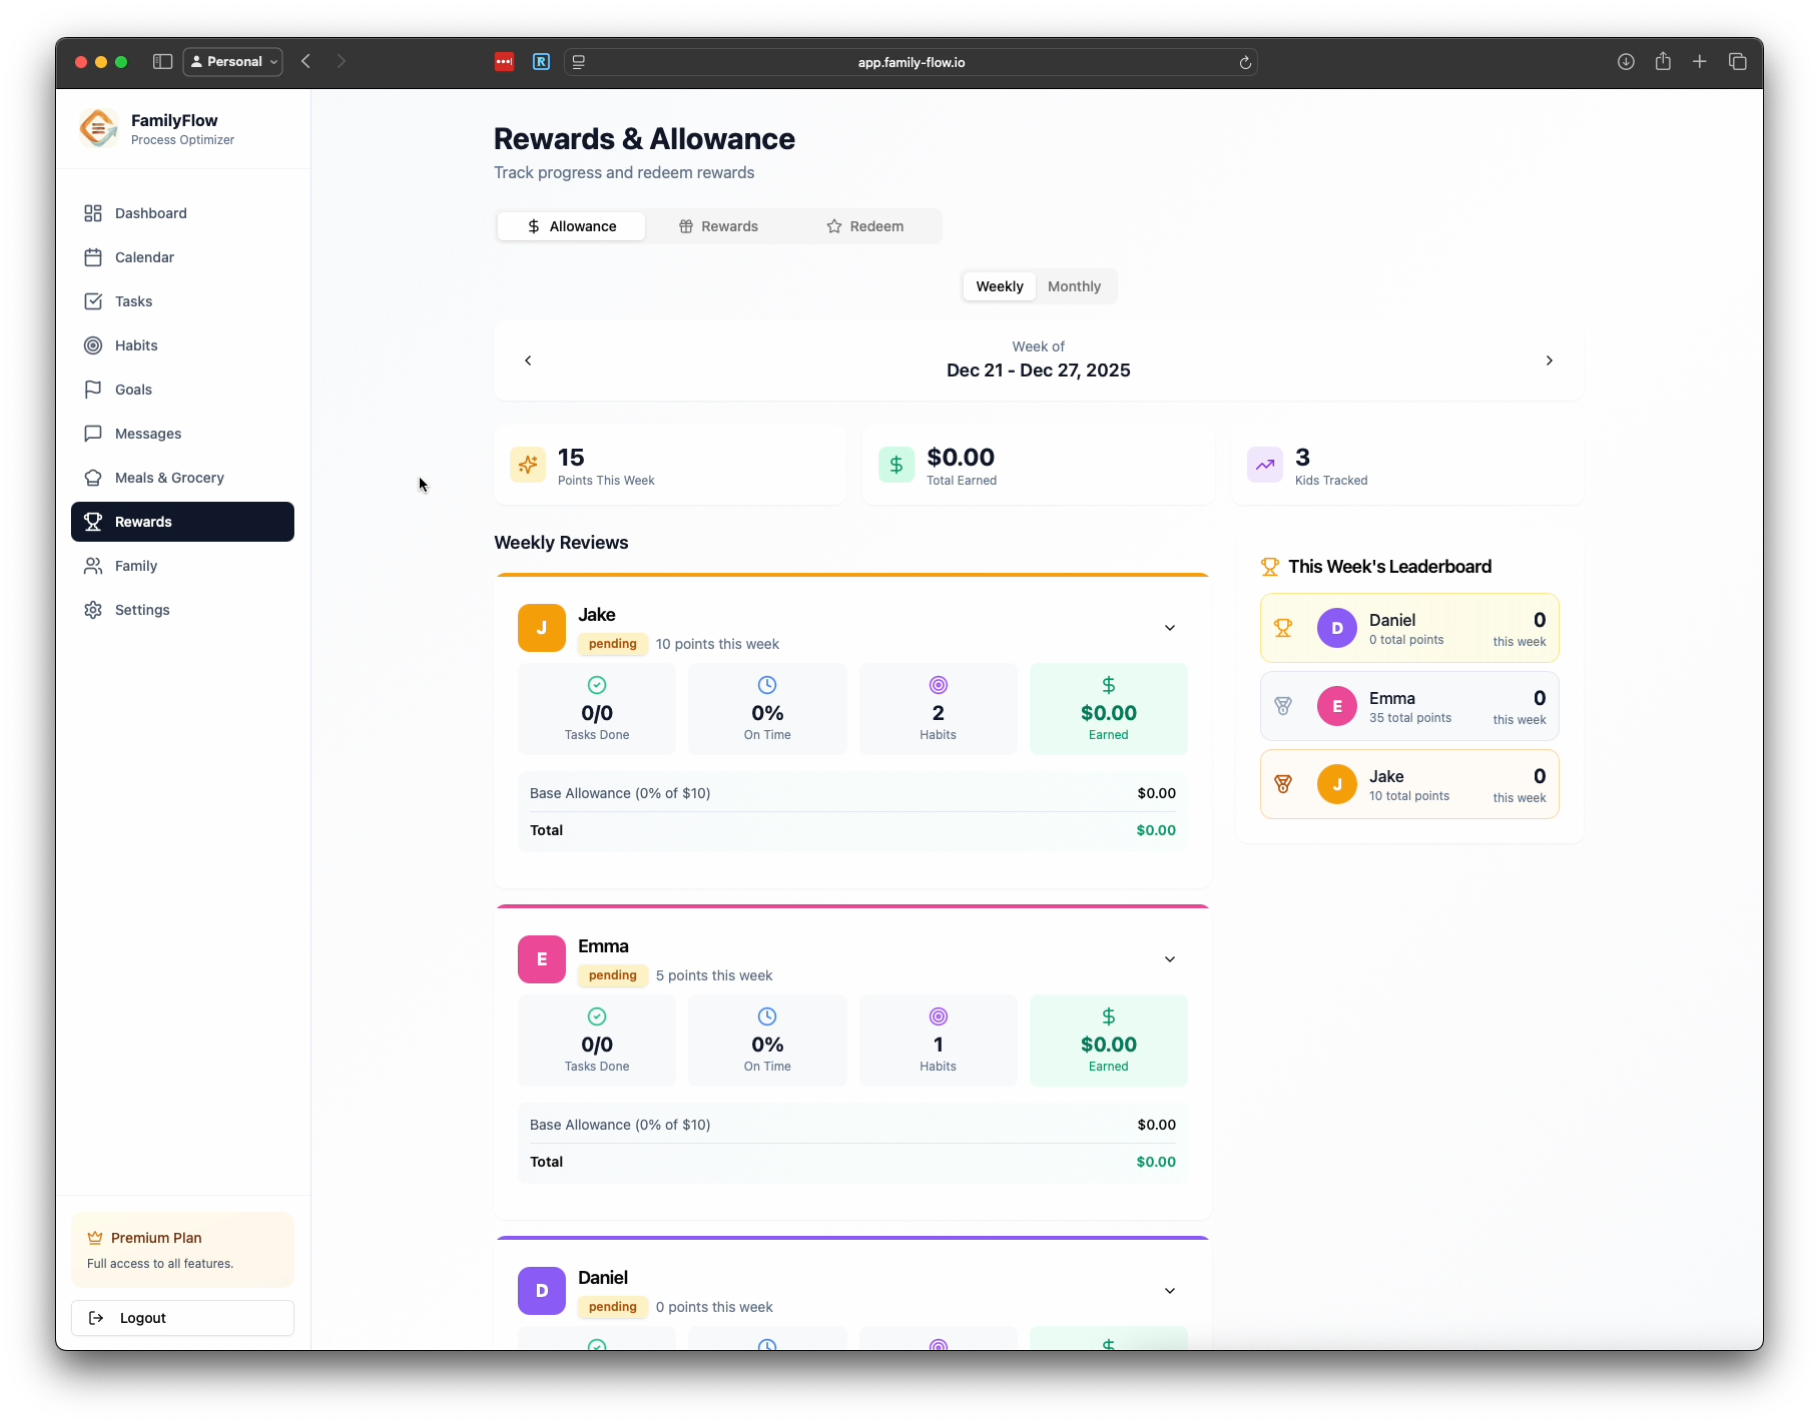Open a new Safari tab
Screen dimensions: 1819x1424
pyautogui.click(x=1699, y=62)
